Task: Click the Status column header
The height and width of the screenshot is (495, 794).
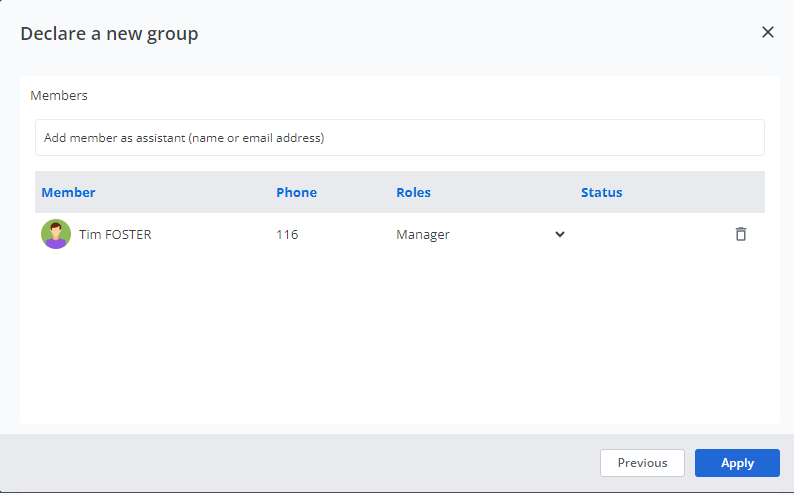Action: click(x=601, y=192)
